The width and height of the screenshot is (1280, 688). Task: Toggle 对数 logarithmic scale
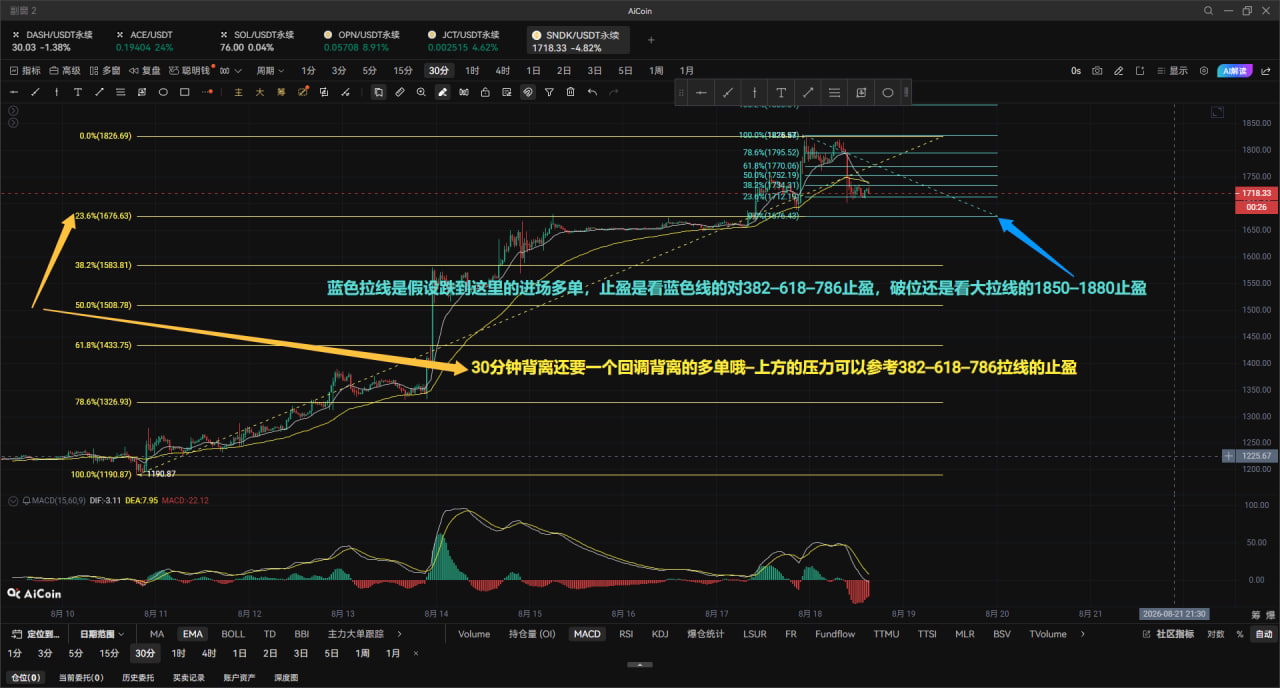pos(1215,634)
